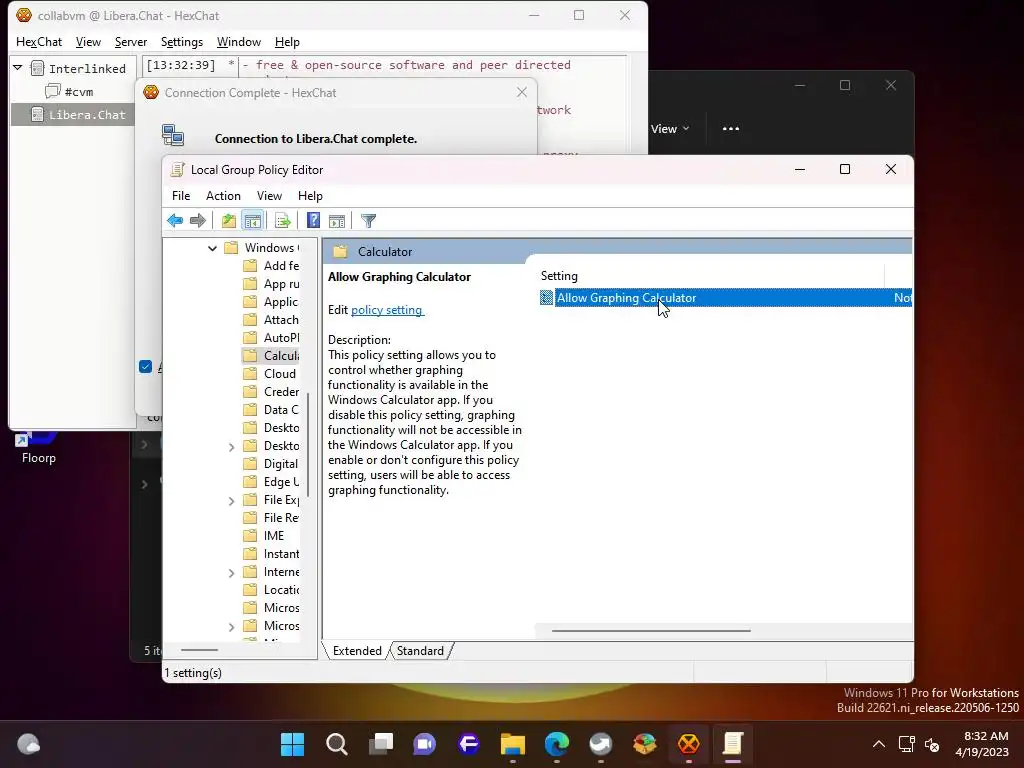
Task: Expand the second Deskto folder node
Action: 231,447
